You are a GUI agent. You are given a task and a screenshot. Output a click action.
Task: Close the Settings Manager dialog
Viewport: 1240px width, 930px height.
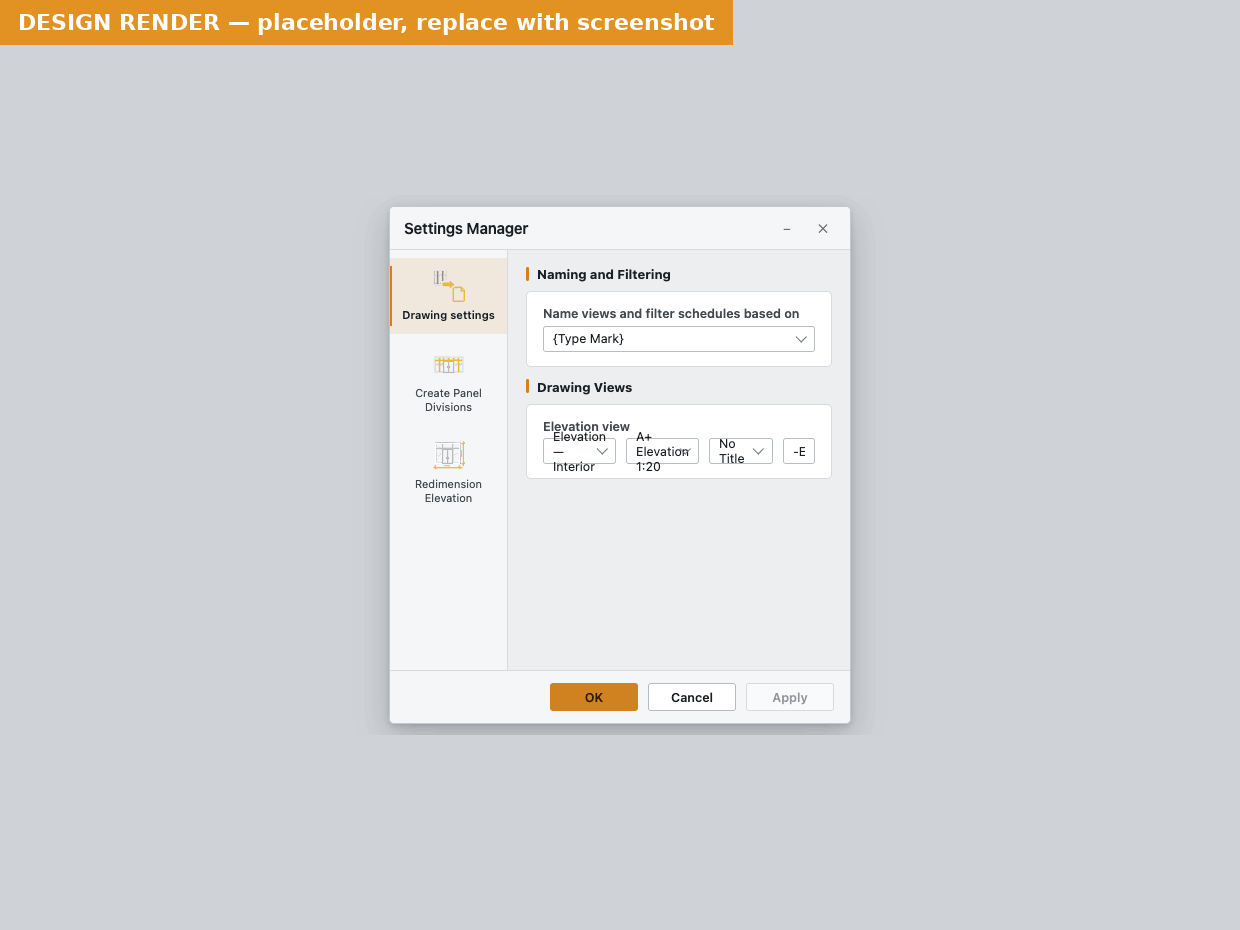tap(823, 229)
